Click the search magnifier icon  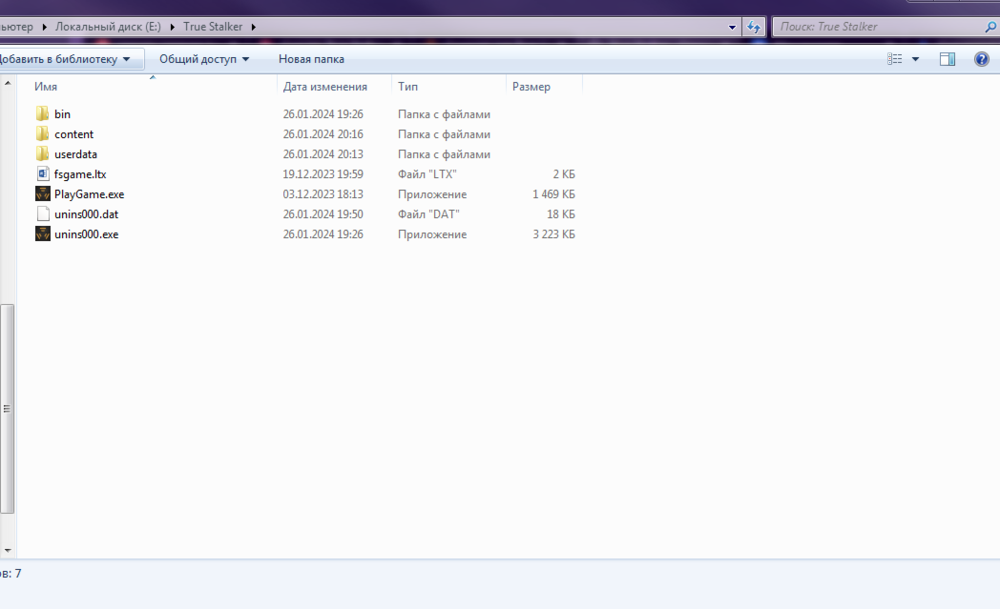(x=990, y=27)
